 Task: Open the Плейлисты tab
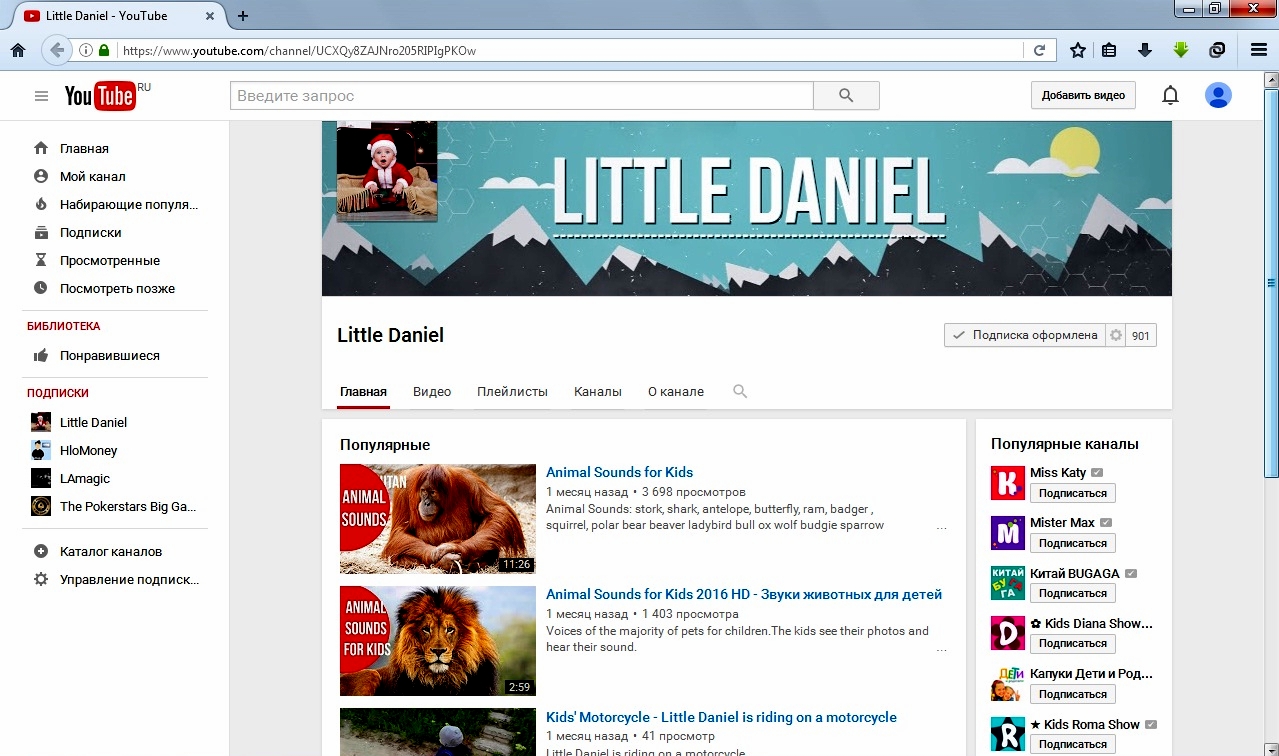pos(512,392)
